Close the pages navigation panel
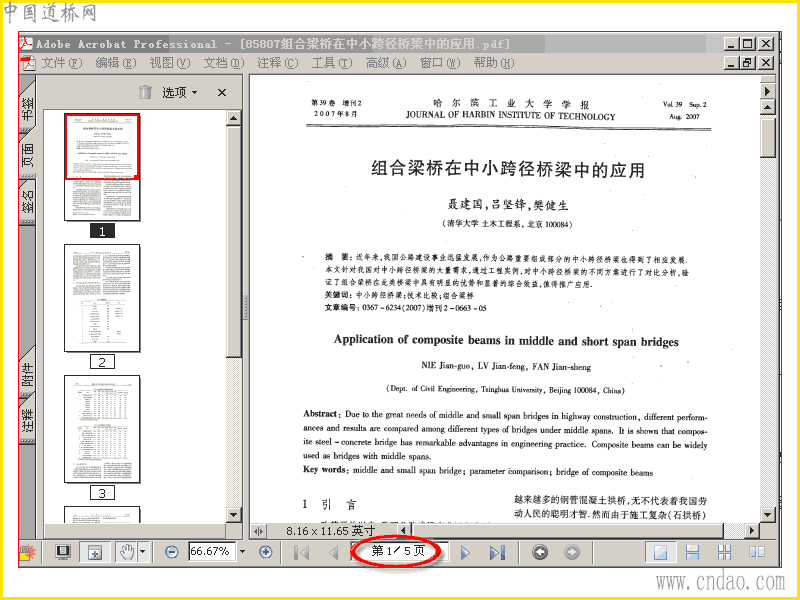The image size is (800, 600). [221, 92]
